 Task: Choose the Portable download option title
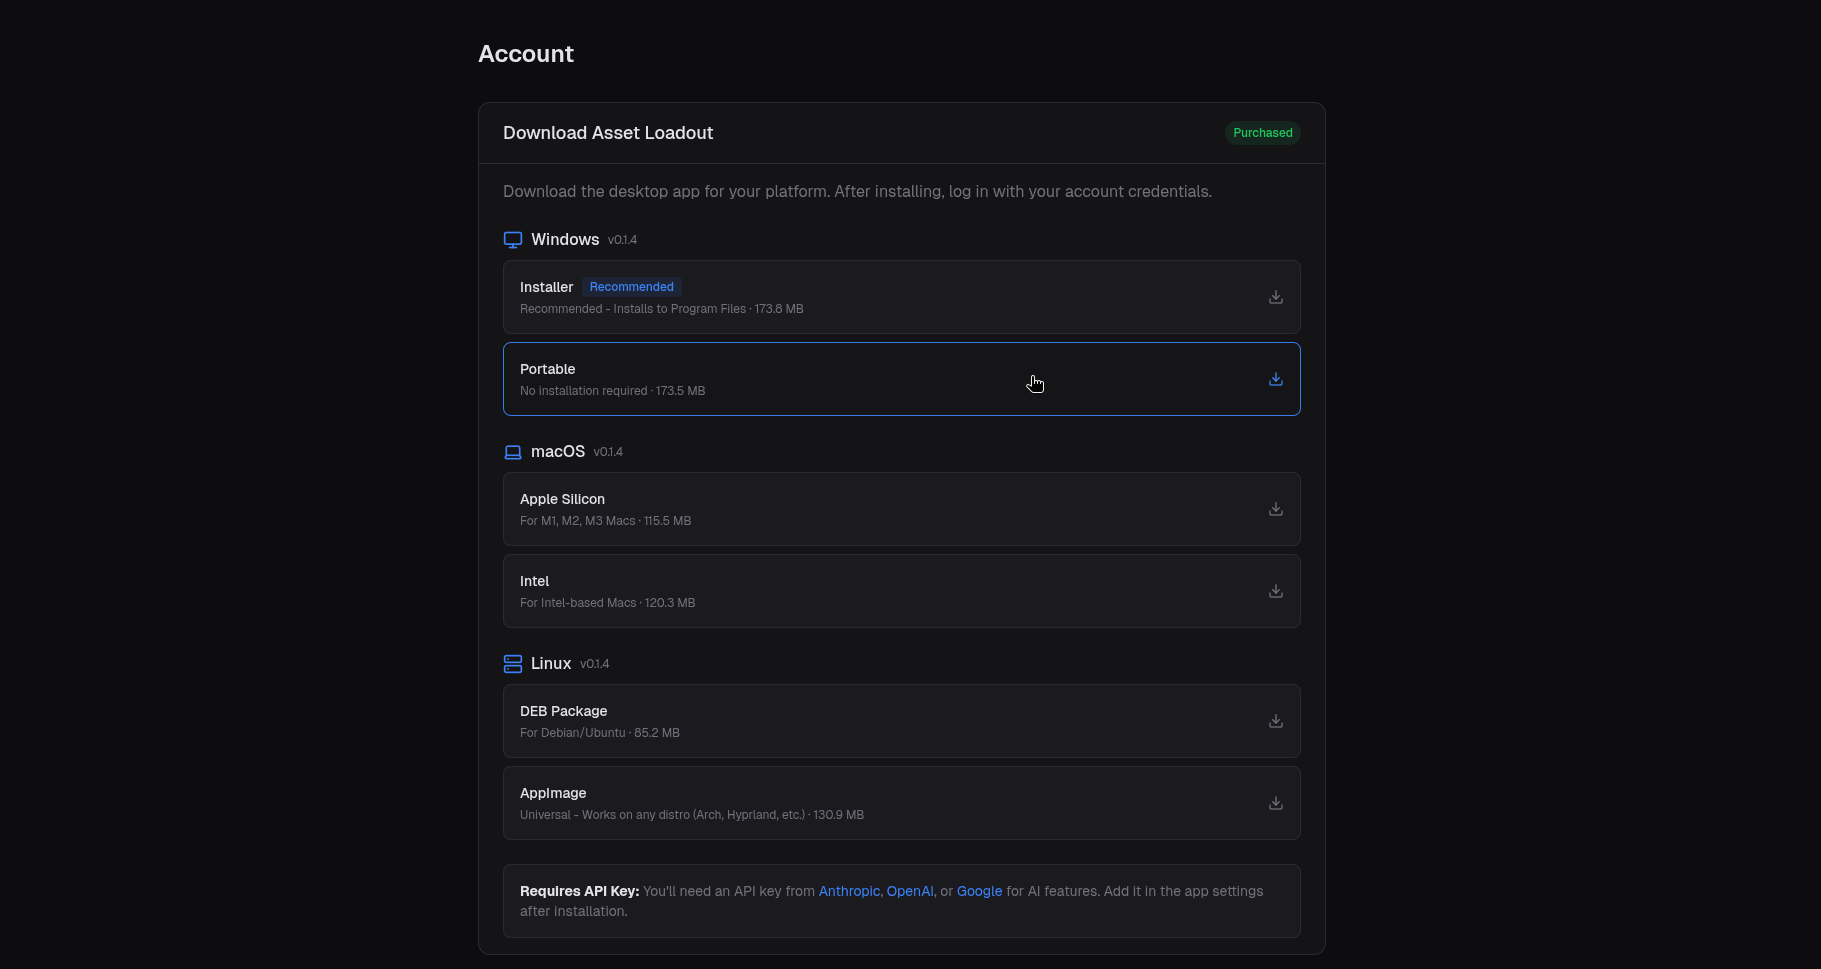[547, 369]
